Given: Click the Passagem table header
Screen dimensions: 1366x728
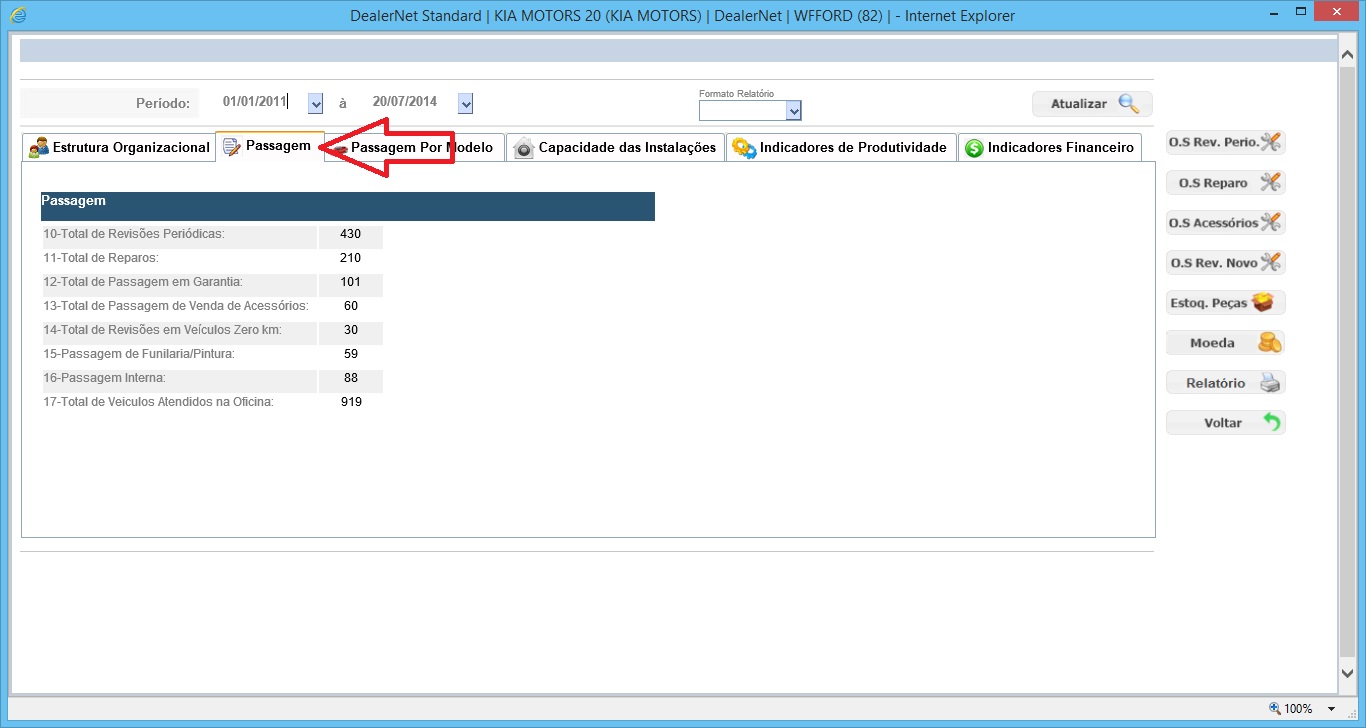Looking at the screenshot, I should click(348, 206).
